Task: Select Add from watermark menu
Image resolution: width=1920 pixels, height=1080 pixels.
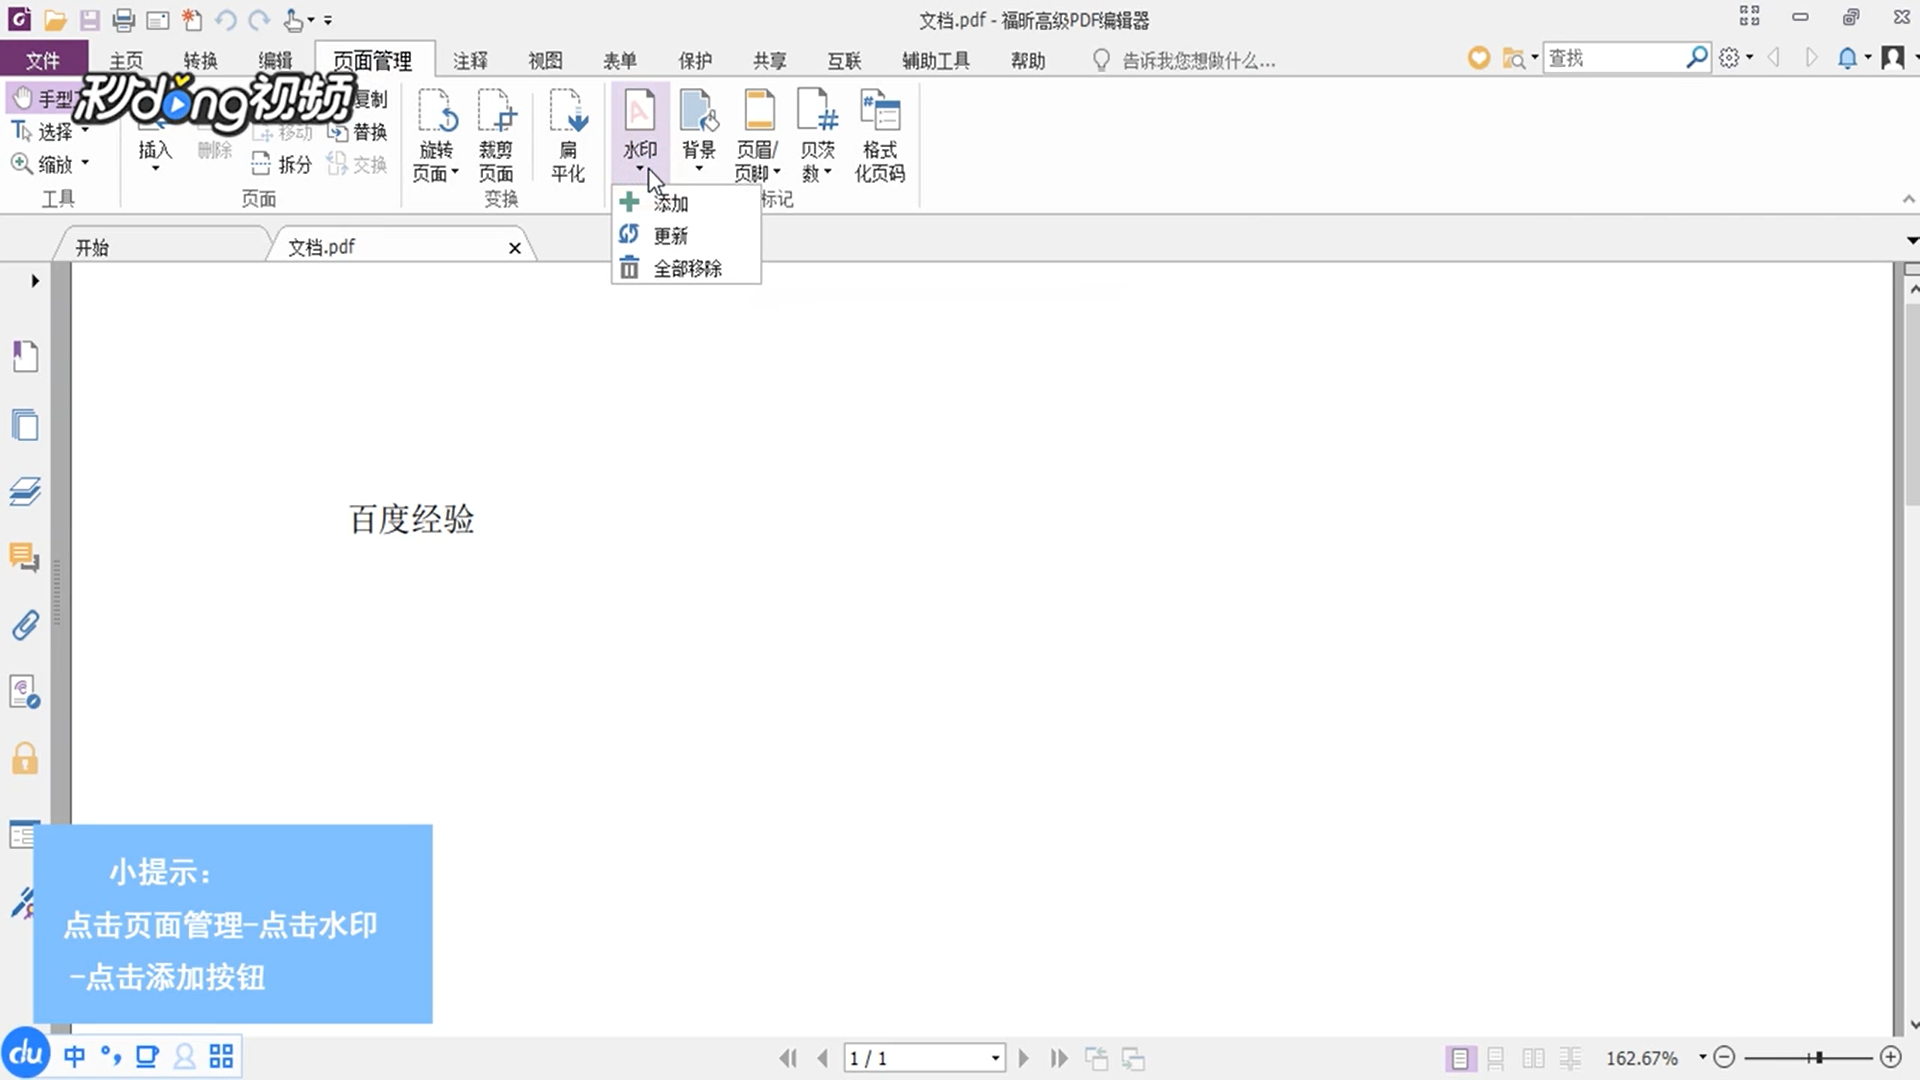Action: (670, 203)
